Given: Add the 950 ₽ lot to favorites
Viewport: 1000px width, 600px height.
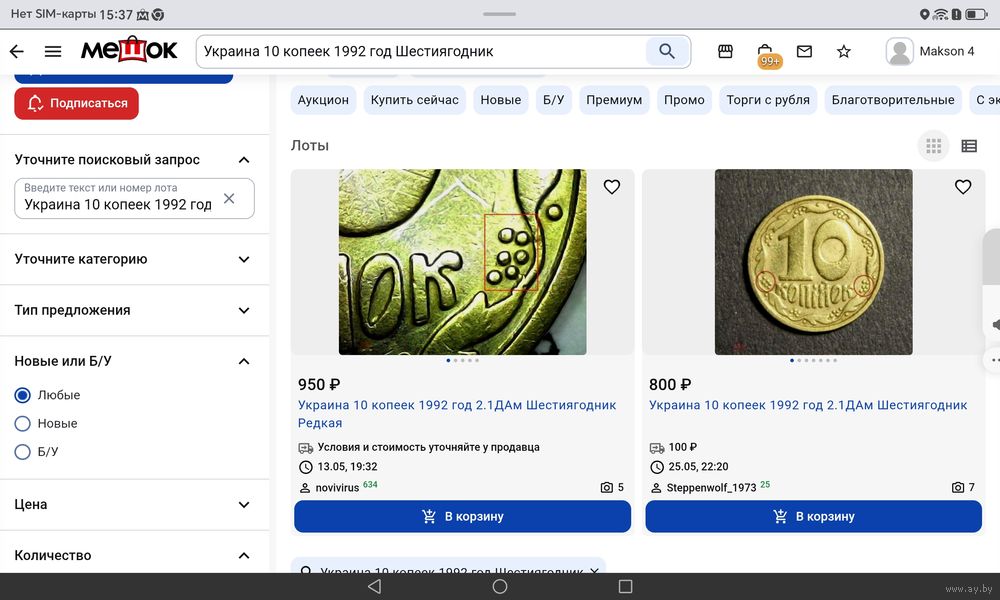Looking at the screenshot, I should [x=612, y=187].
